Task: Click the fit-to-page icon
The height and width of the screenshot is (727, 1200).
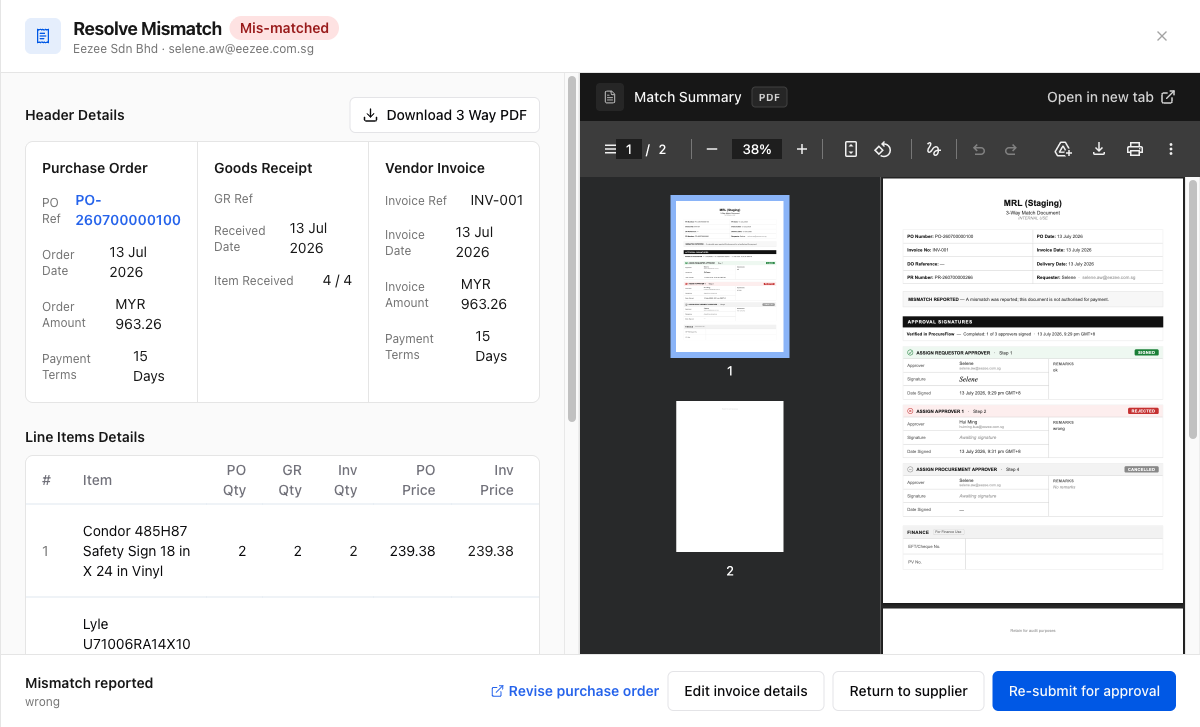Action: 851,149
